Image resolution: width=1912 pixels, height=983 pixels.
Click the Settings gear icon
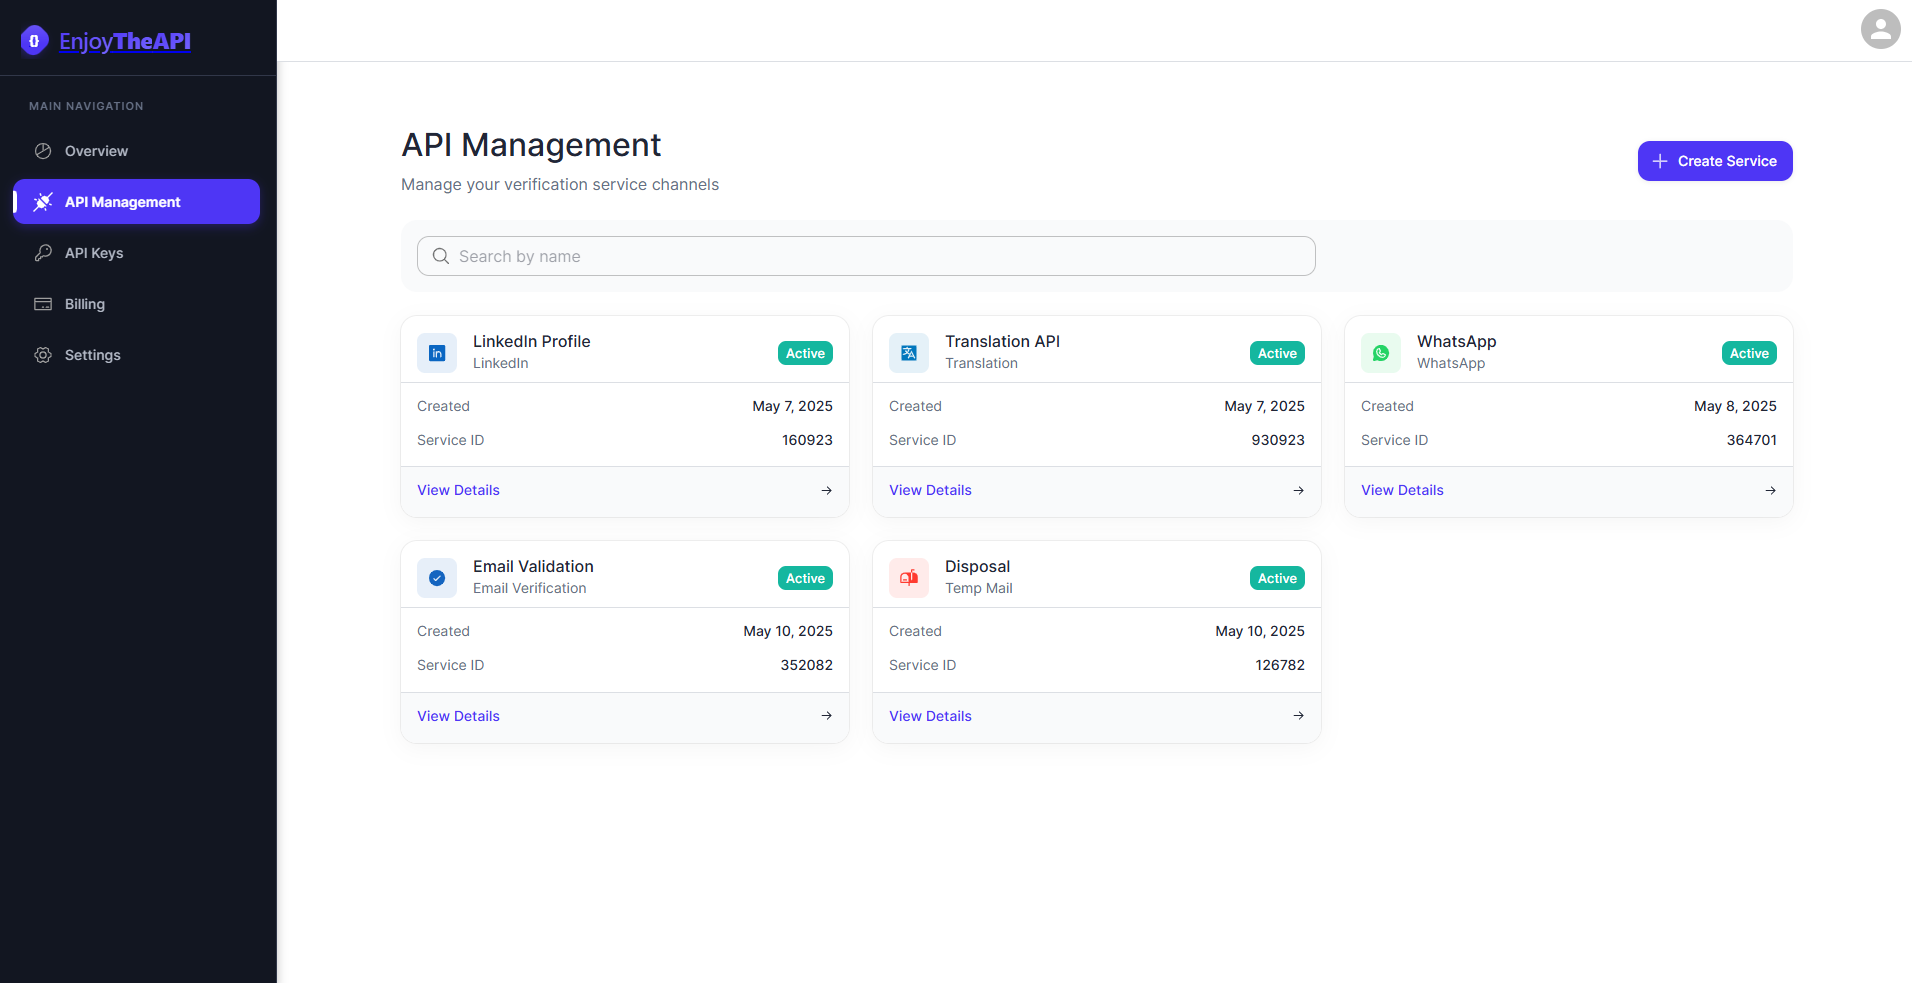pyautogui.click(x=43, y=355)
